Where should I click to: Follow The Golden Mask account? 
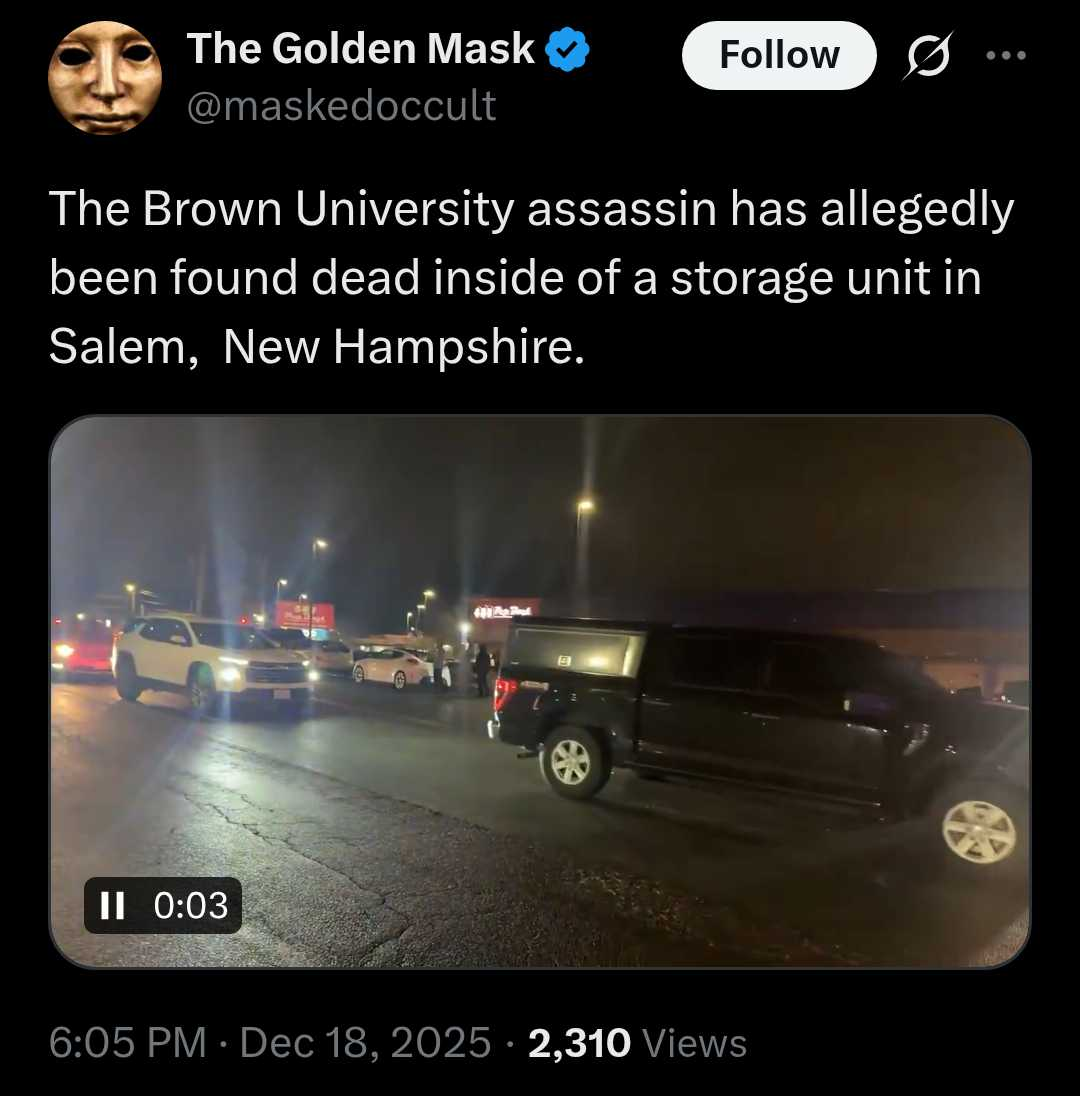pyautogui.click(x=779, y=55)
